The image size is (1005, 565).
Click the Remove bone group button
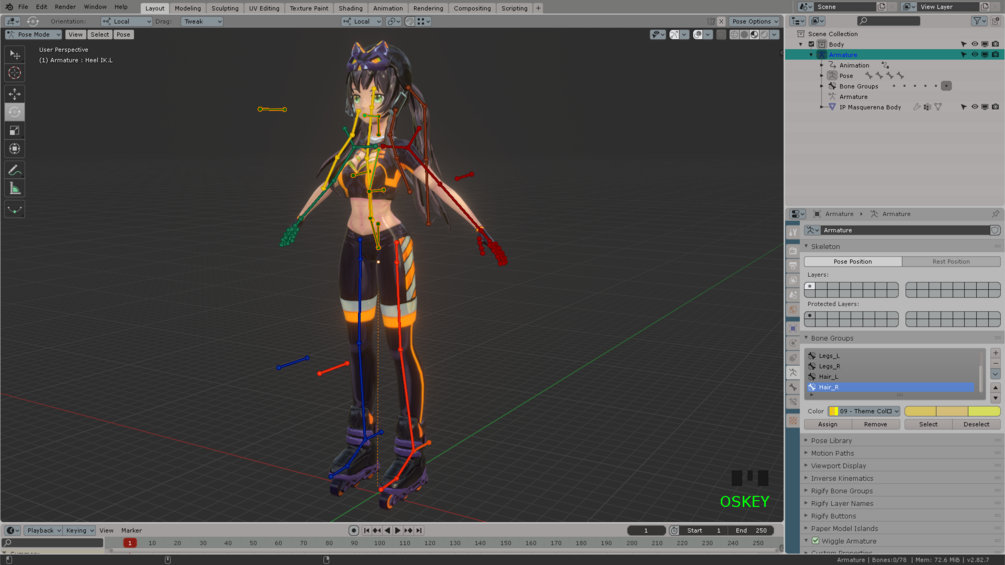coord(875,424)
